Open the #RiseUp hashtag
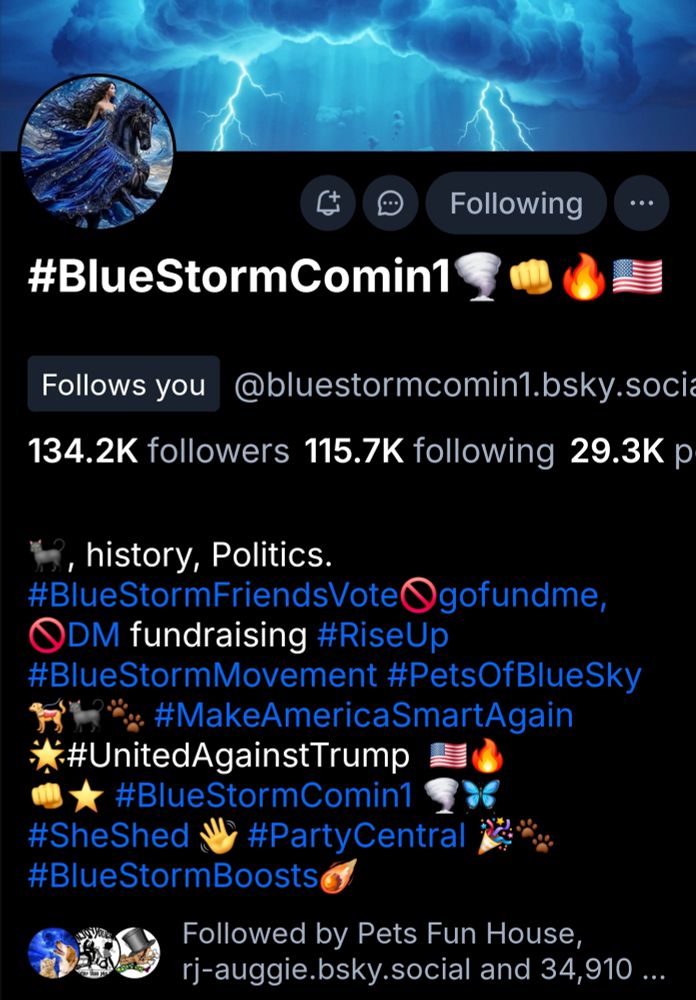The image size is (696, 1000). point(383,636)
